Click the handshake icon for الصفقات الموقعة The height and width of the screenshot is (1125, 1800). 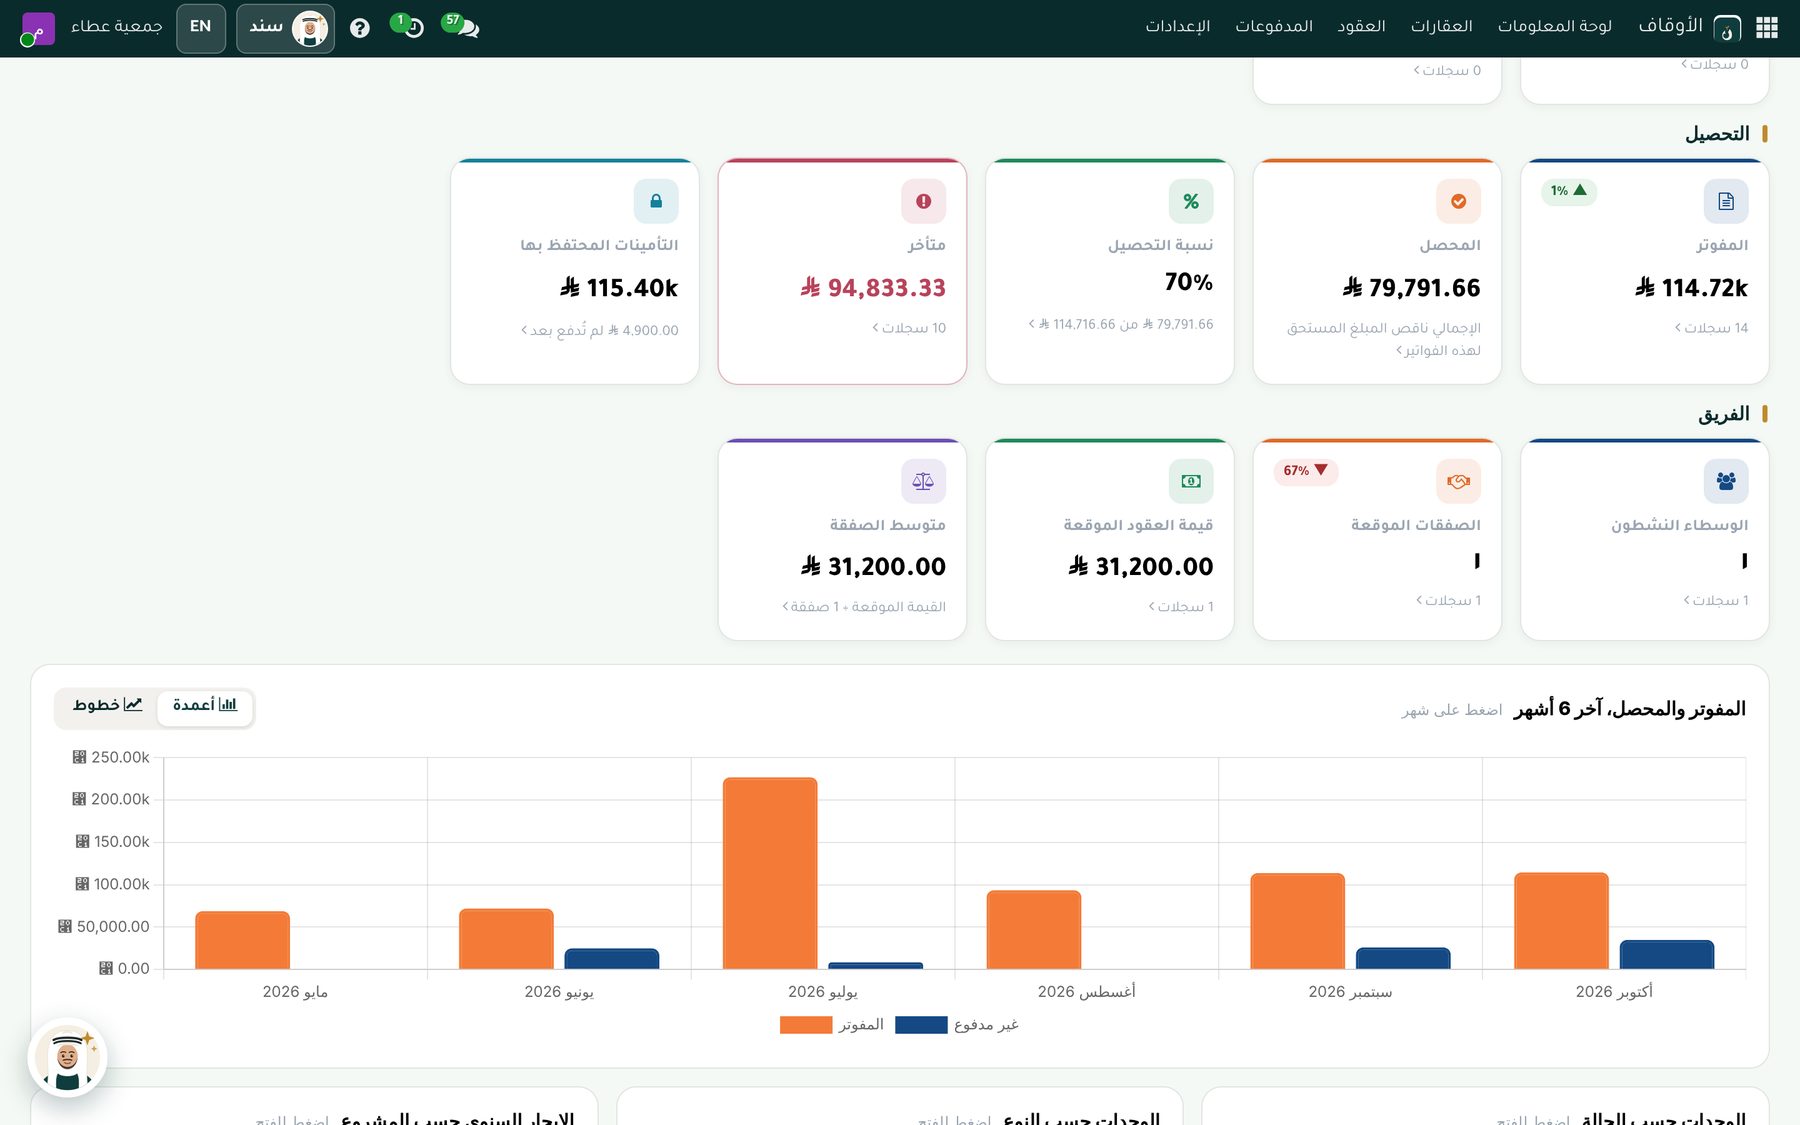point(1458,481)
